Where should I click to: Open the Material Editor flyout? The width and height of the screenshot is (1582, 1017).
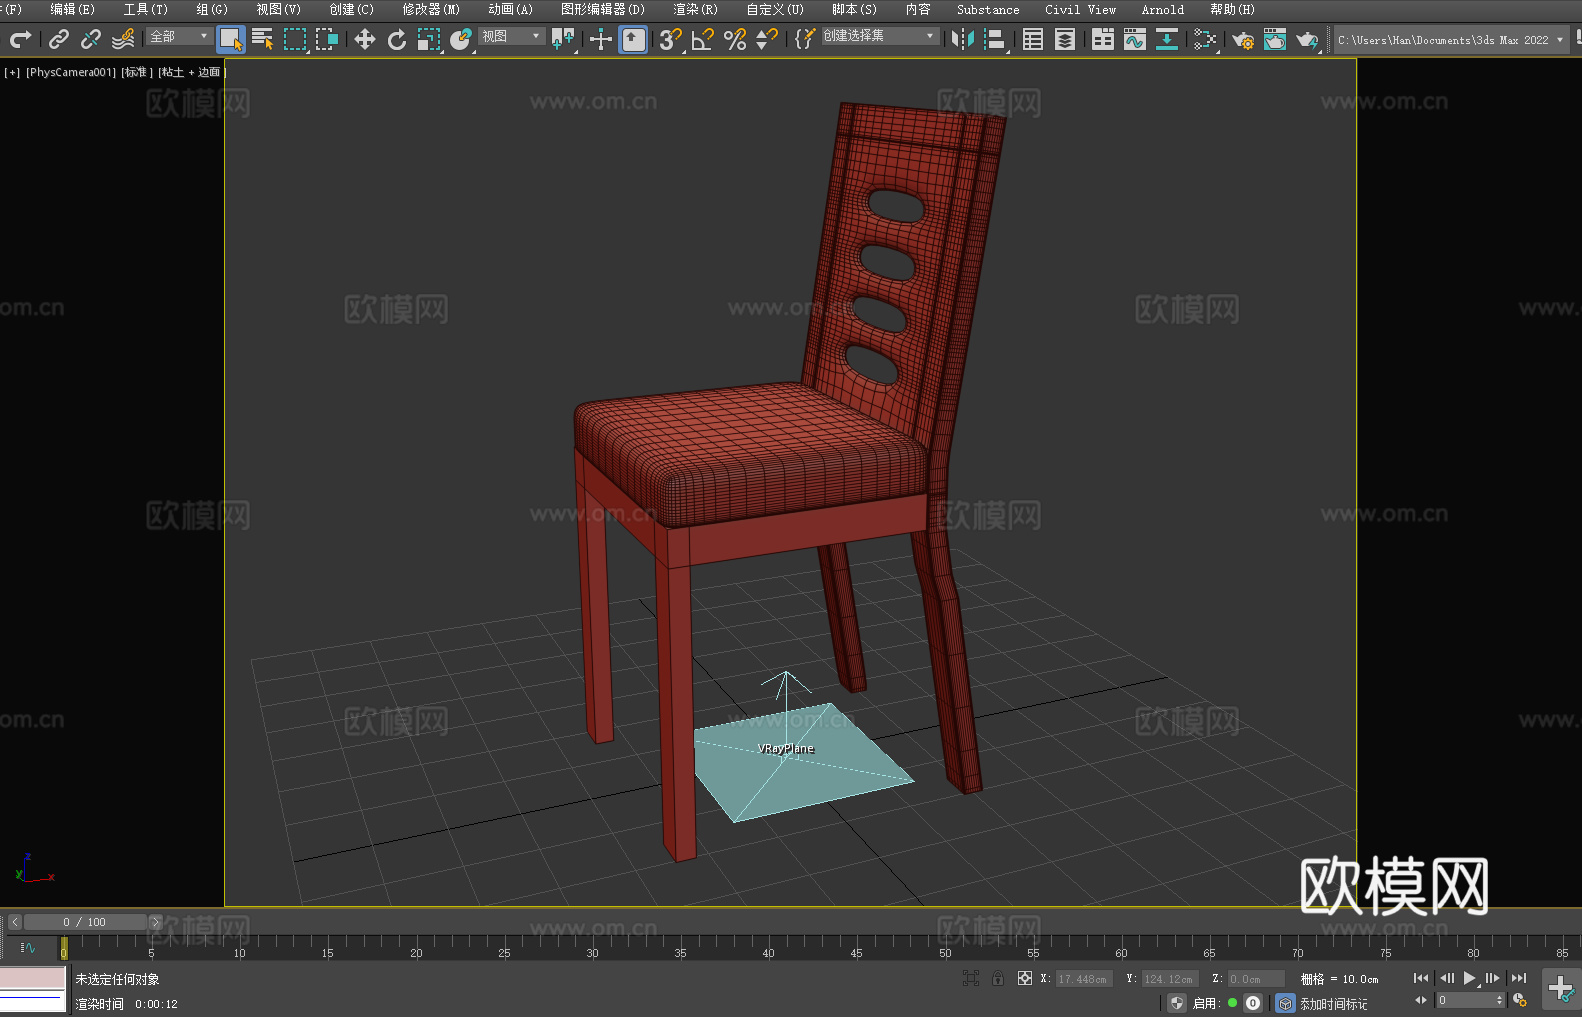[1205, 39]
